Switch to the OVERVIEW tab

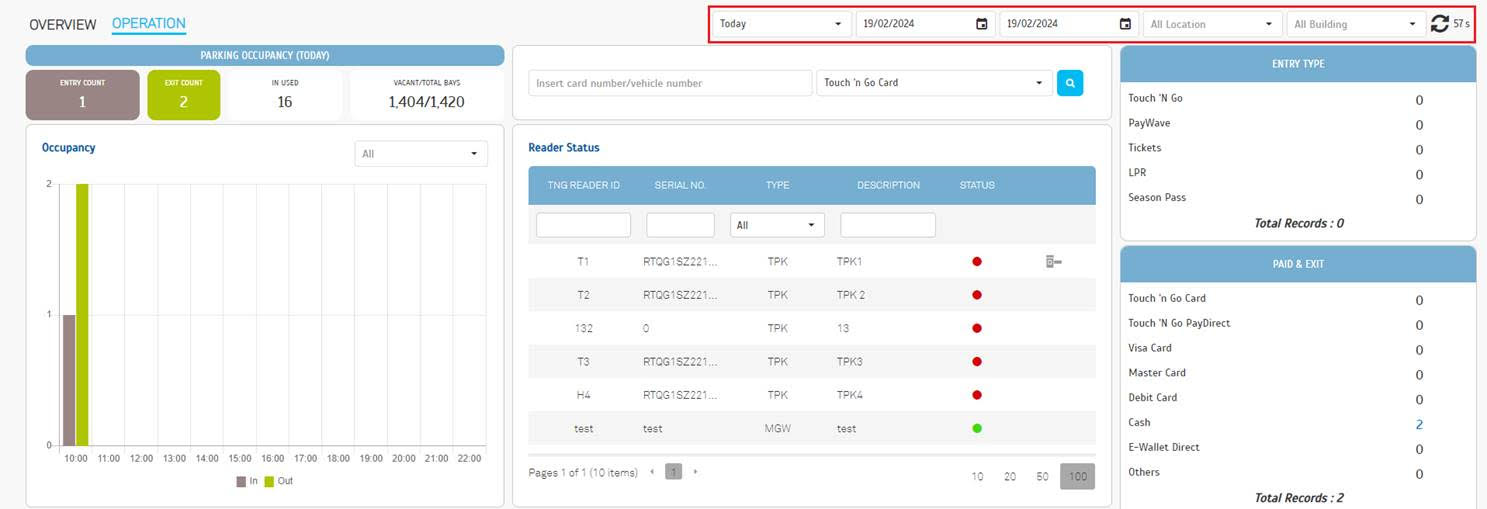(63, 24)
